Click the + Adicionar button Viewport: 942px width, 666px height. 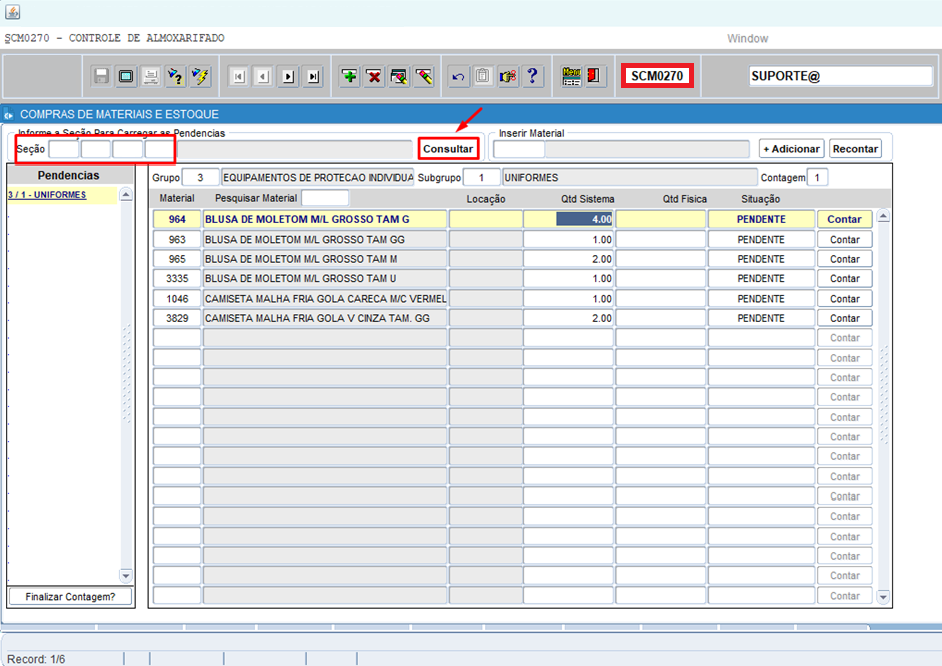791,149
